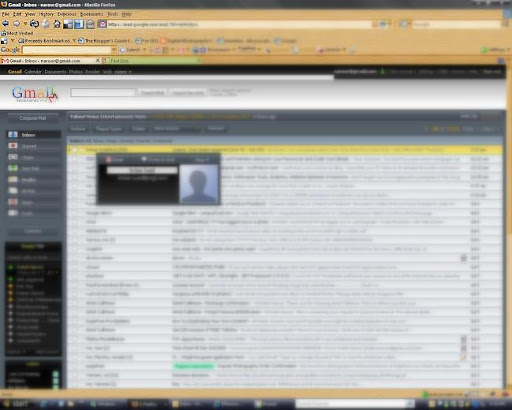Image resolution: width=512 pixels, height=410 pixels.
Task: Click the Gmail envelope site icon in address bar
Action: tap(102, 24)
